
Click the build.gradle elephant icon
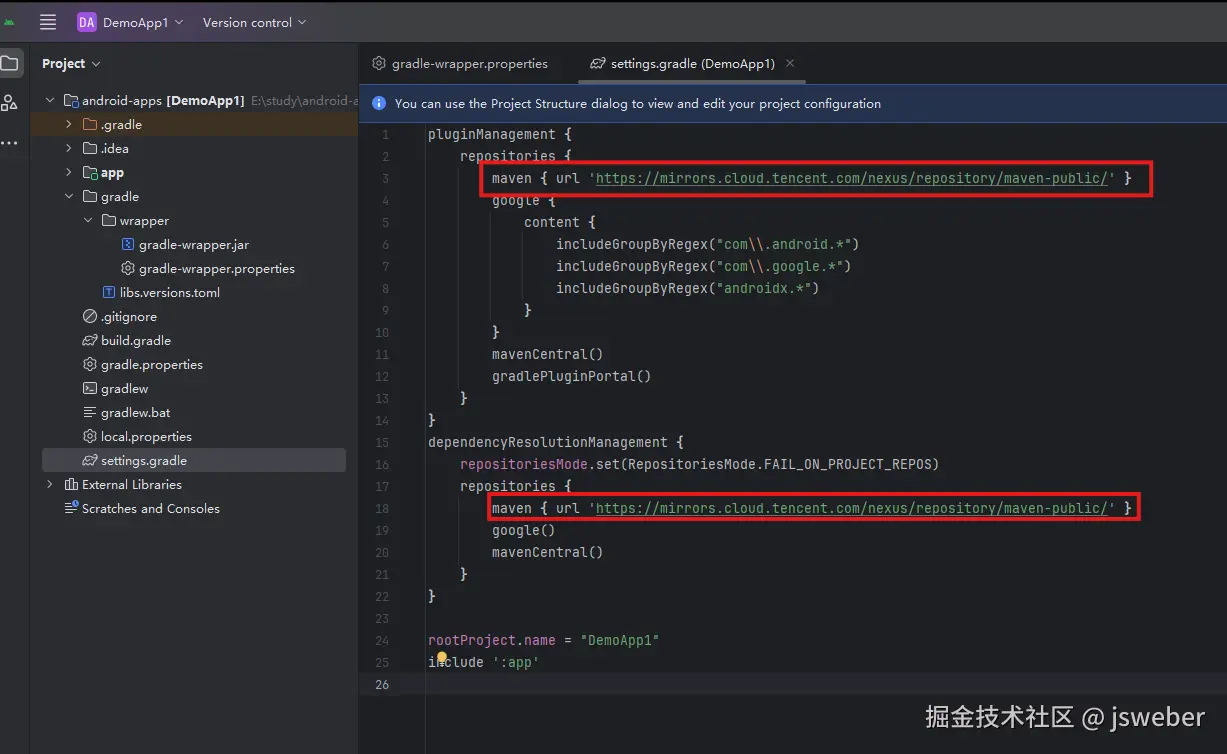pyautogui.click(x=90, y=340)
